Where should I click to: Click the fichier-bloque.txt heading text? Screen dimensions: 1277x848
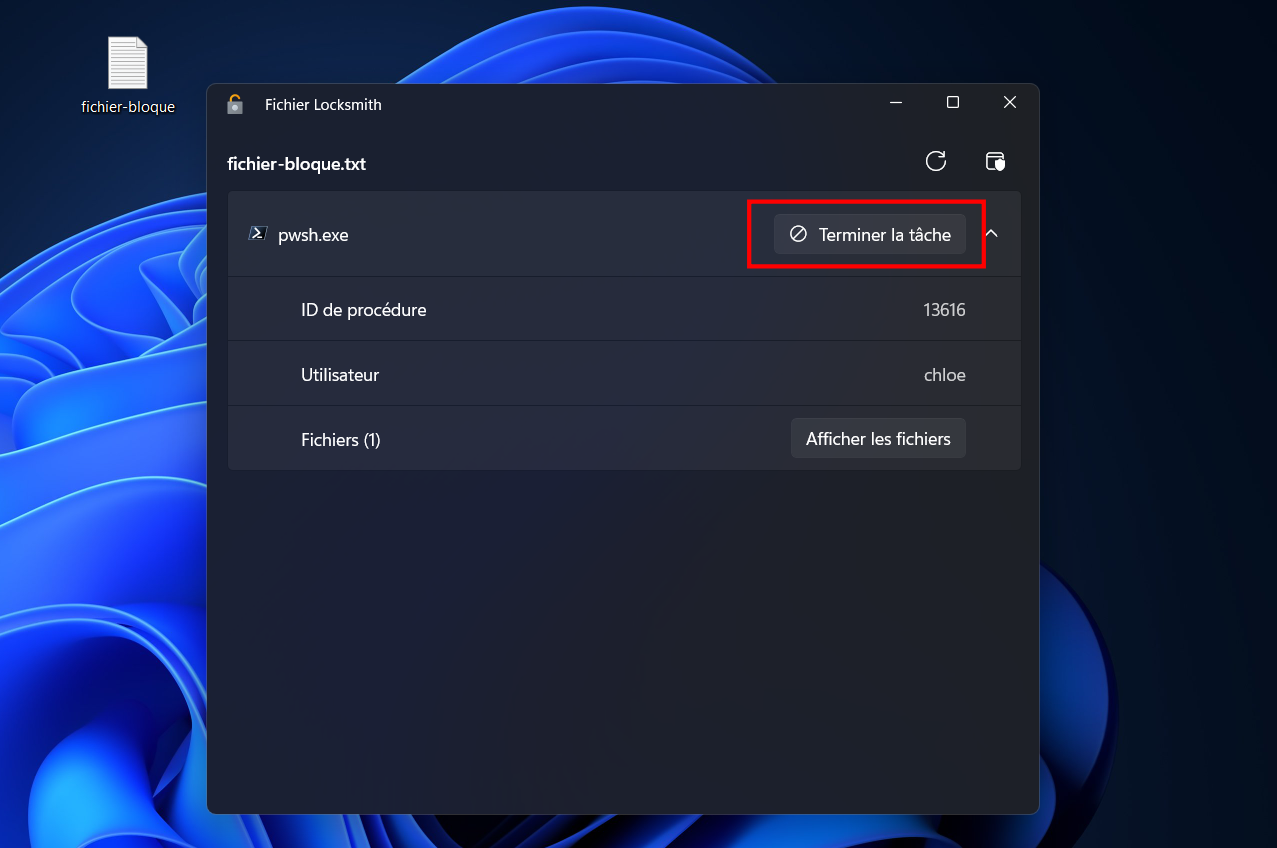pos(297,164)
